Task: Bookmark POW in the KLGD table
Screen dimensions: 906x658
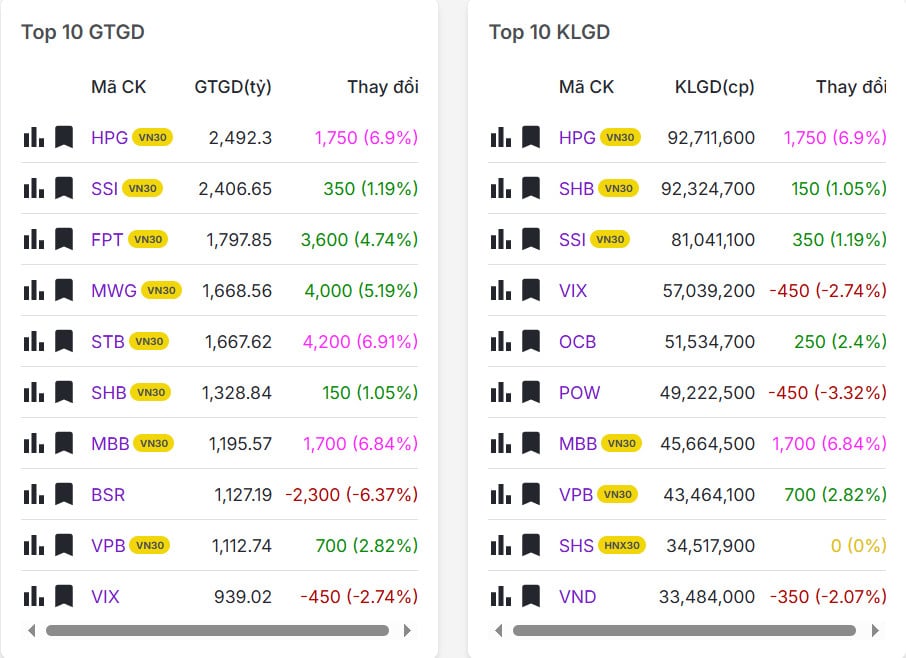Action: coord(531,392)
